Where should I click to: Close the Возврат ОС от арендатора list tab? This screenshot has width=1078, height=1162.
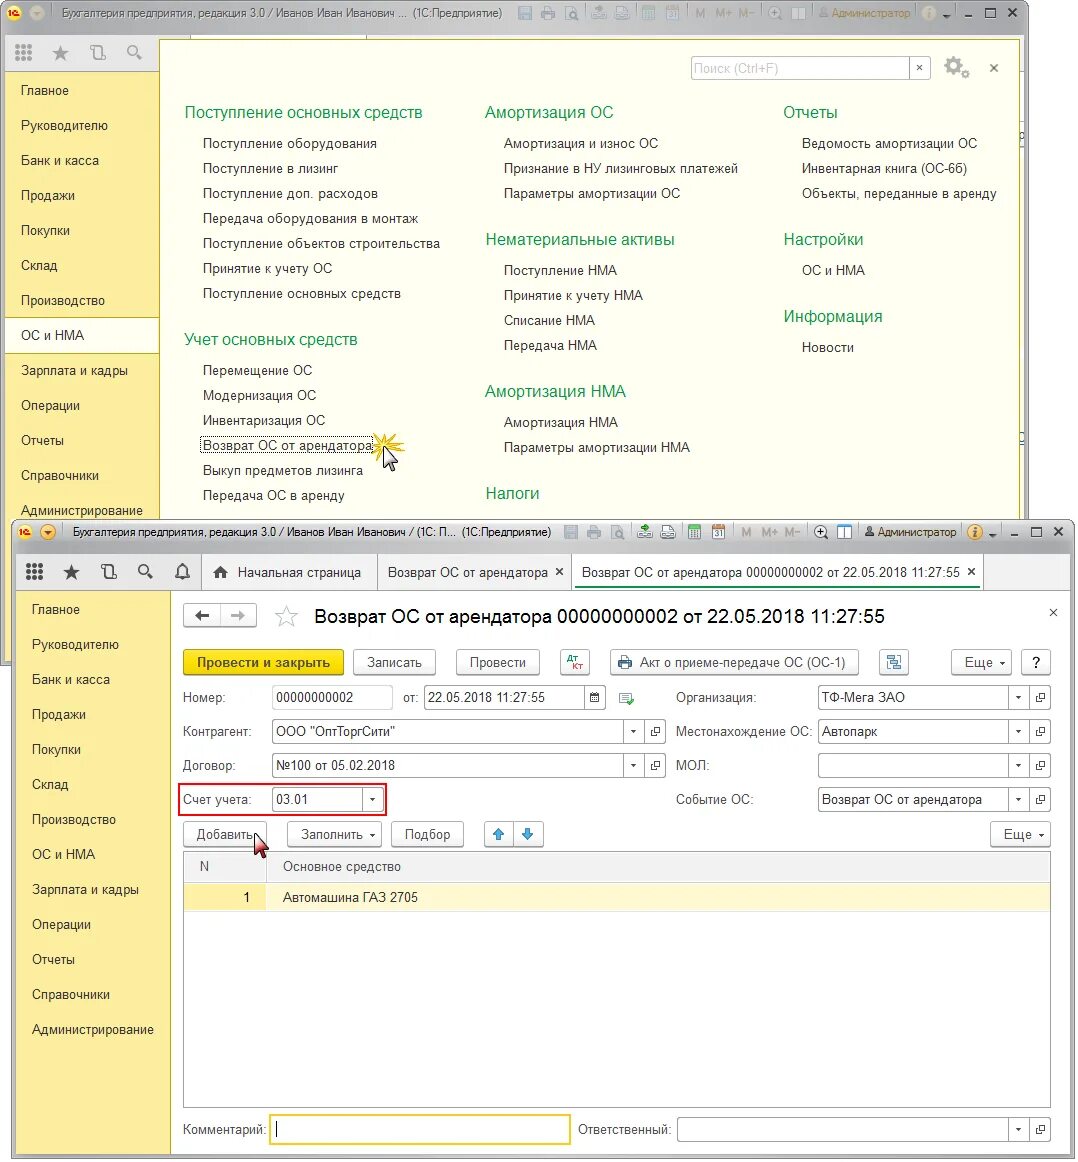coord(559,571)
